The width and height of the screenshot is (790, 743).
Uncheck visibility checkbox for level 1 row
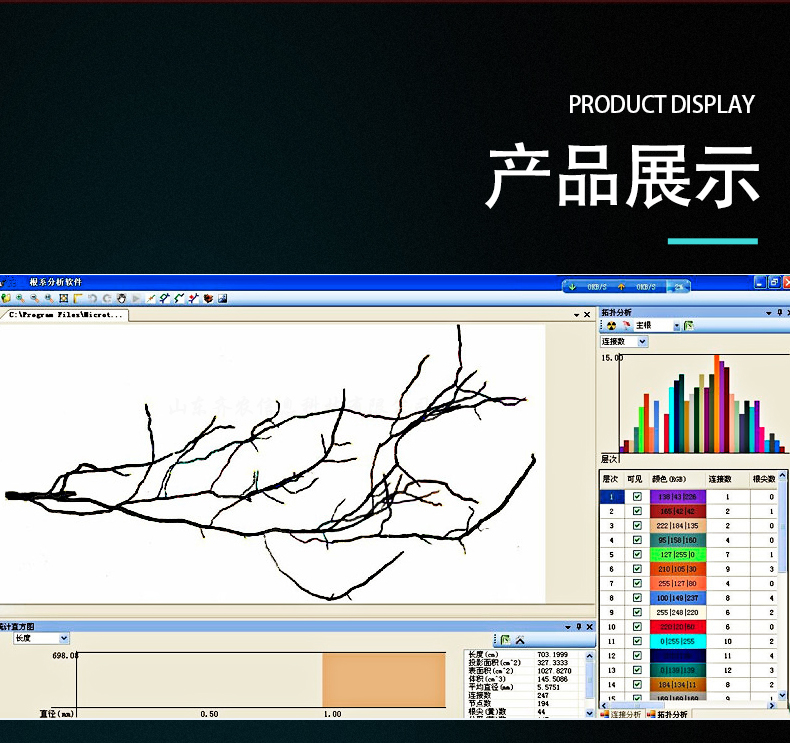click(637, 497)
